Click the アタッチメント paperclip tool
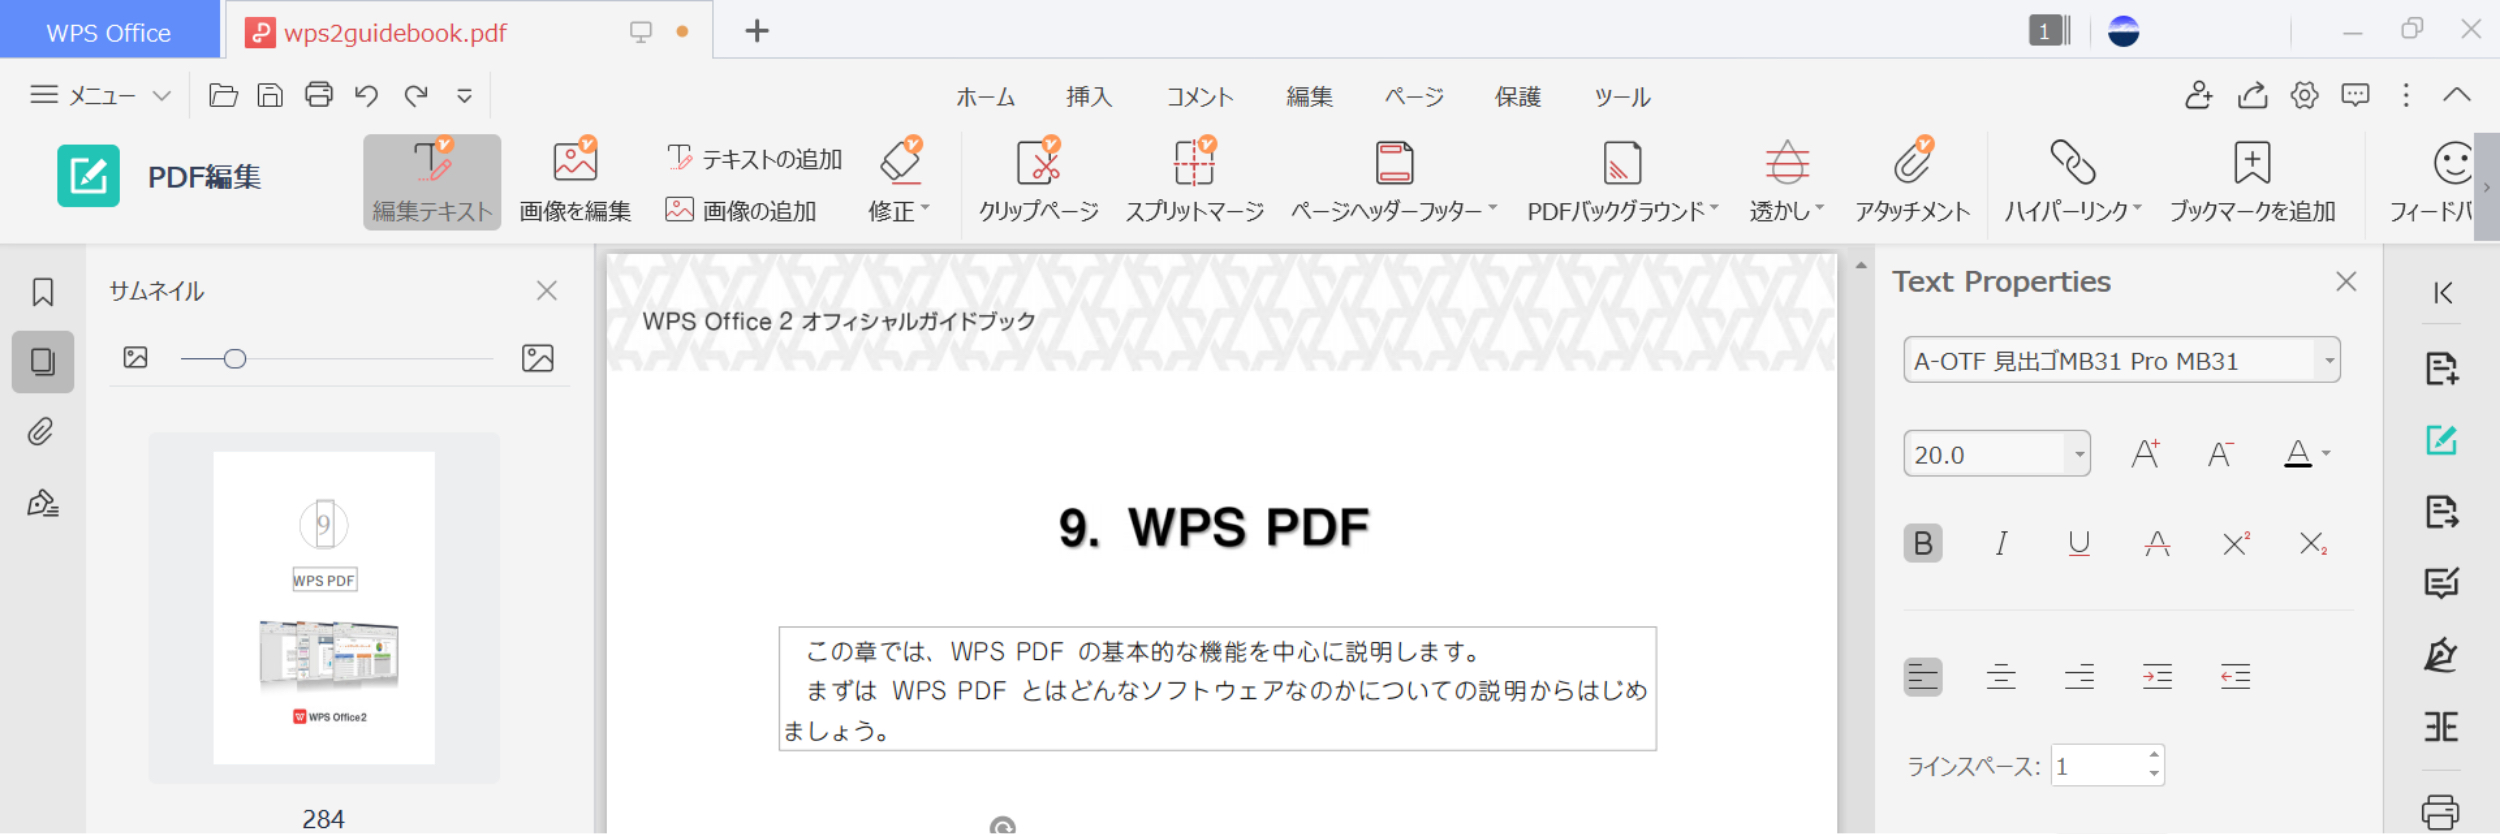The width and height of the screenshot is (2500, 834). tap(1912, 182)
